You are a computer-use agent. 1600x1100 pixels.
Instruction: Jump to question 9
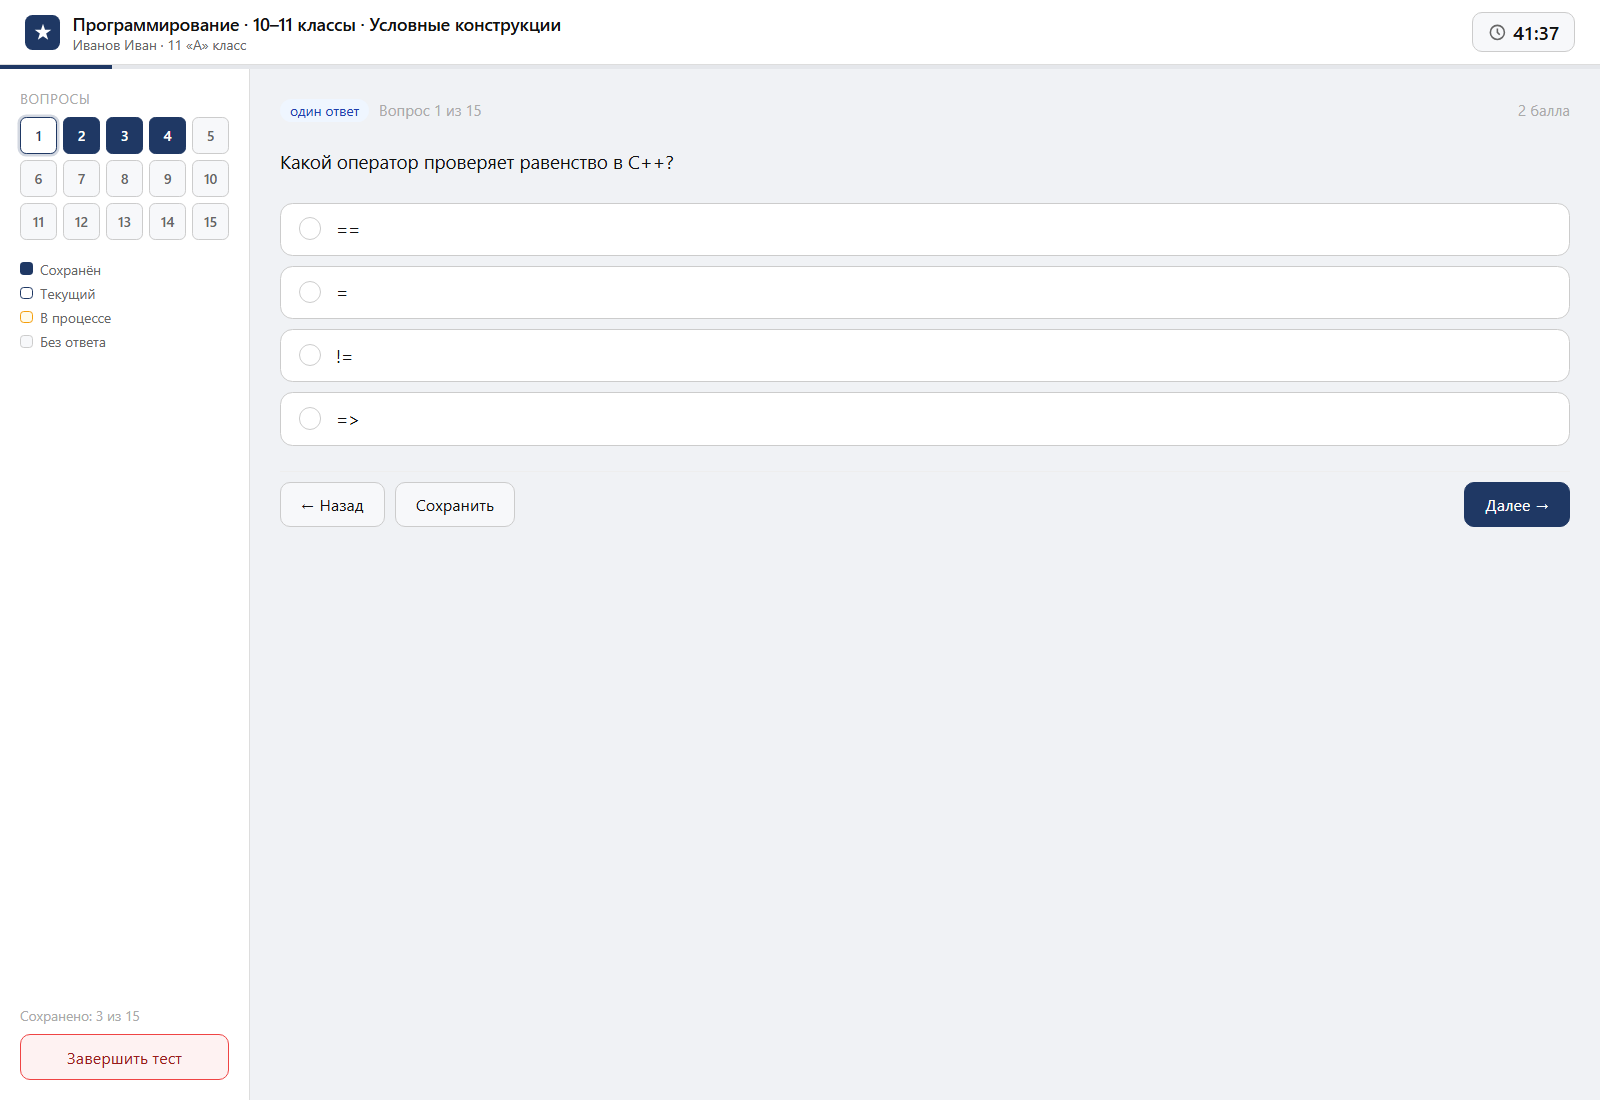[x=167, y=179]
